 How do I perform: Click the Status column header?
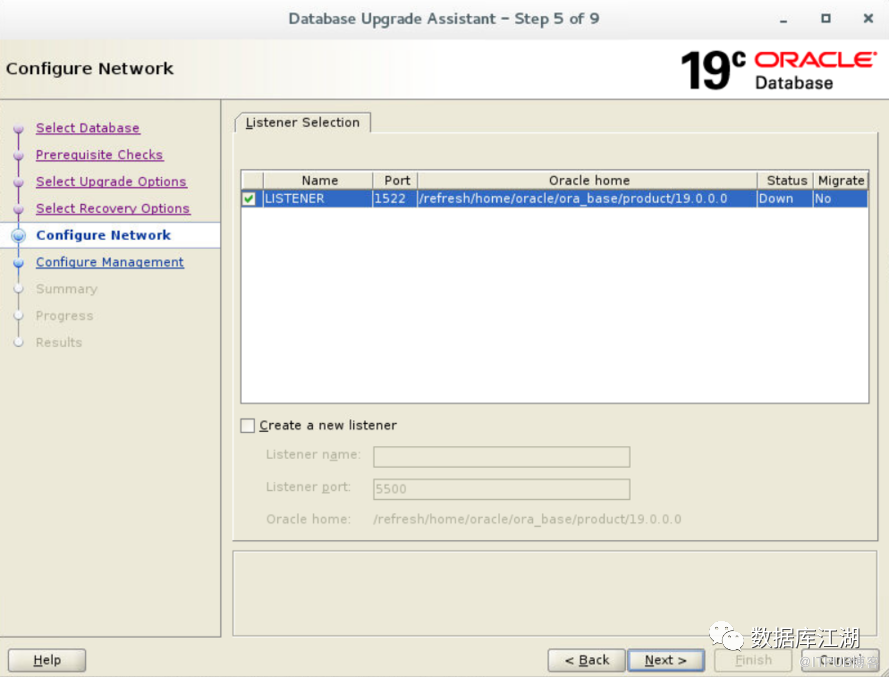point(786,180)
